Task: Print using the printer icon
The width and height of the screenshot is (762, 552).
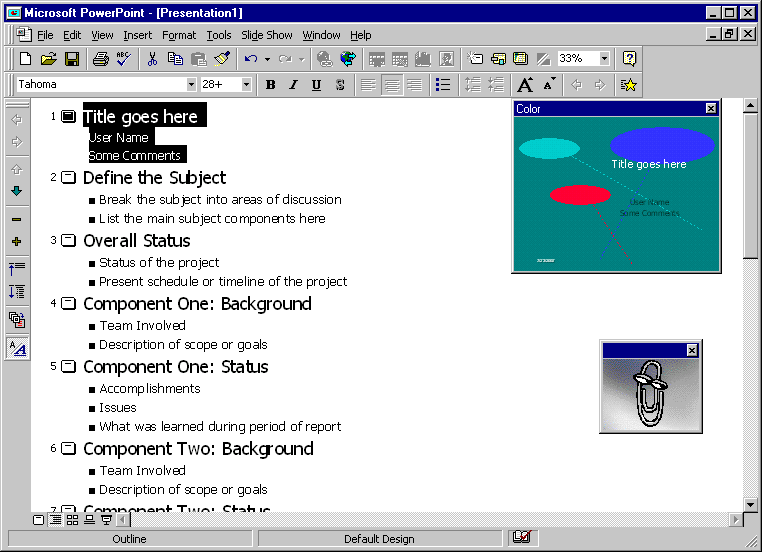Action: pyautogui.click(x=101, y=59)
